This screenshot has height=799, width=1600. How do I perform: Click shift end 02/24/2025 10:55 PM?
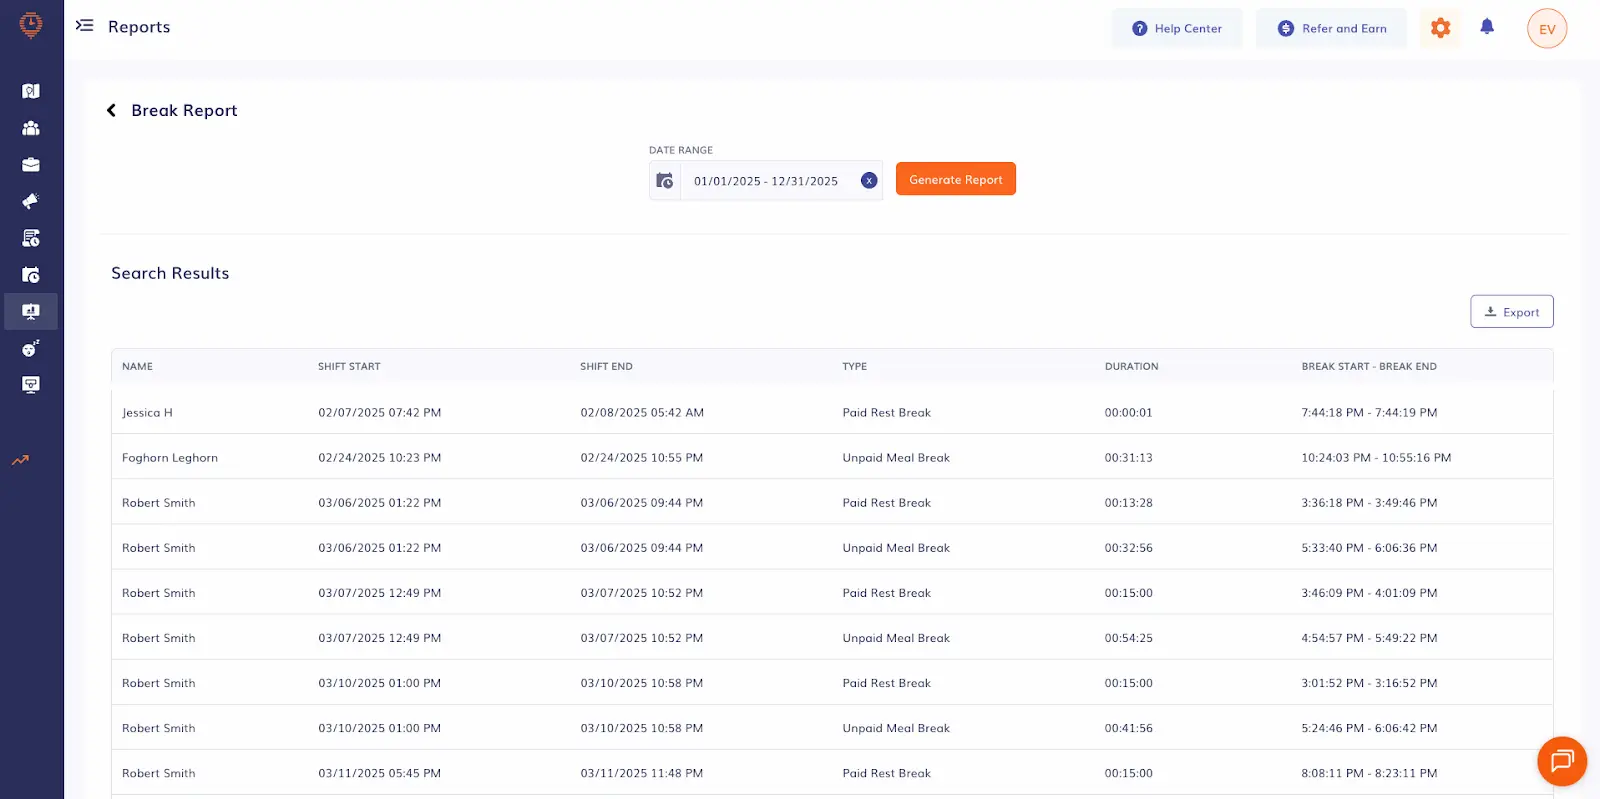[642, 458]
